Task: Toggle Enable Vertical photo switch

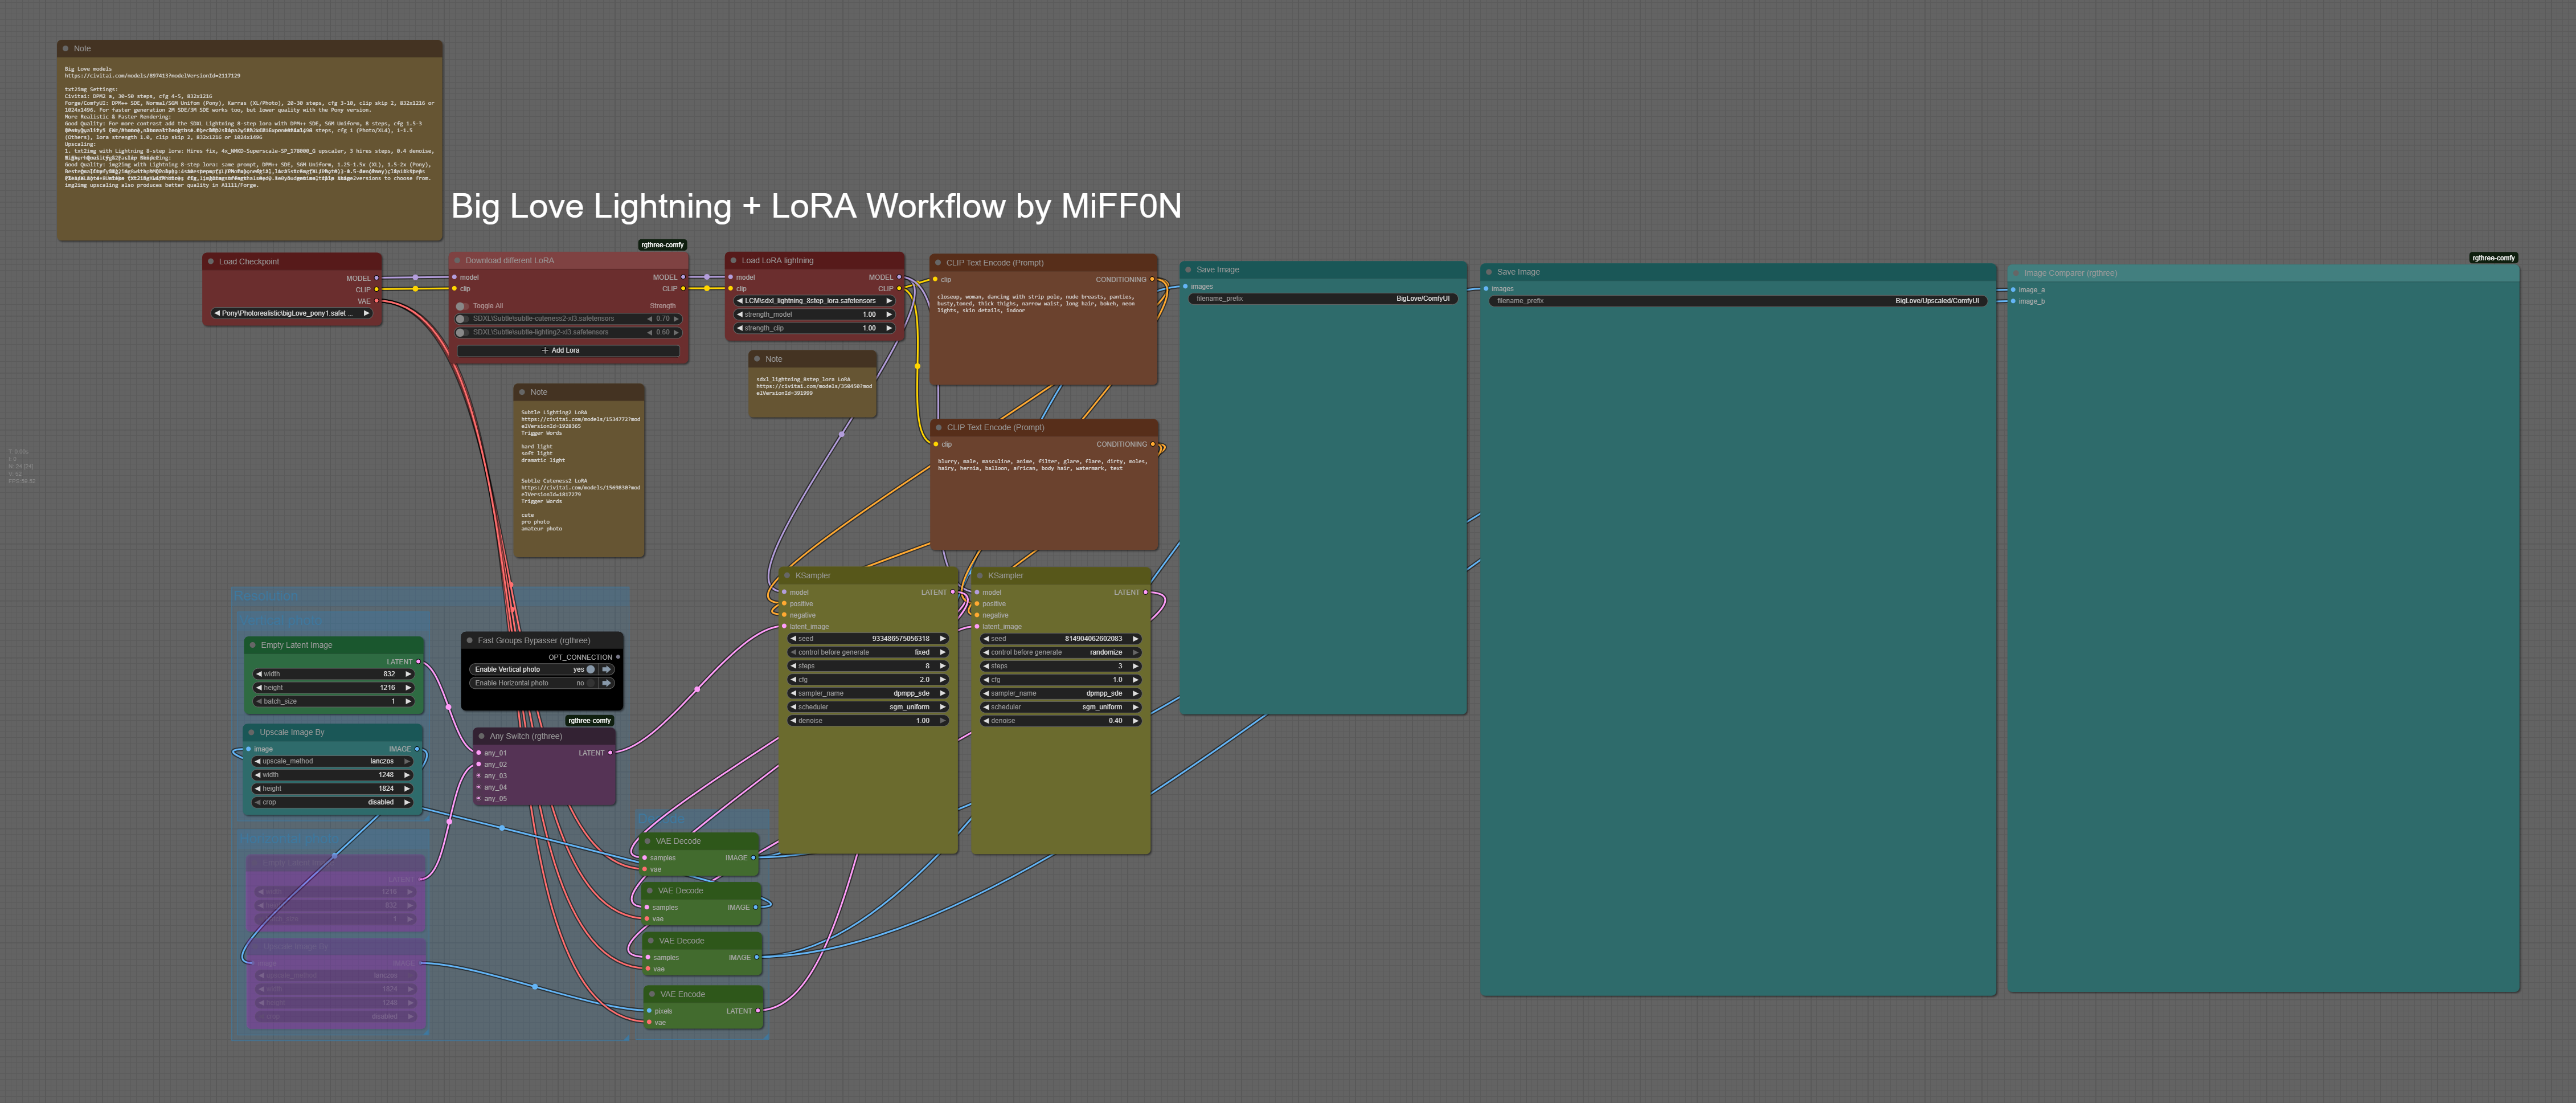Action: pos(590,669)
